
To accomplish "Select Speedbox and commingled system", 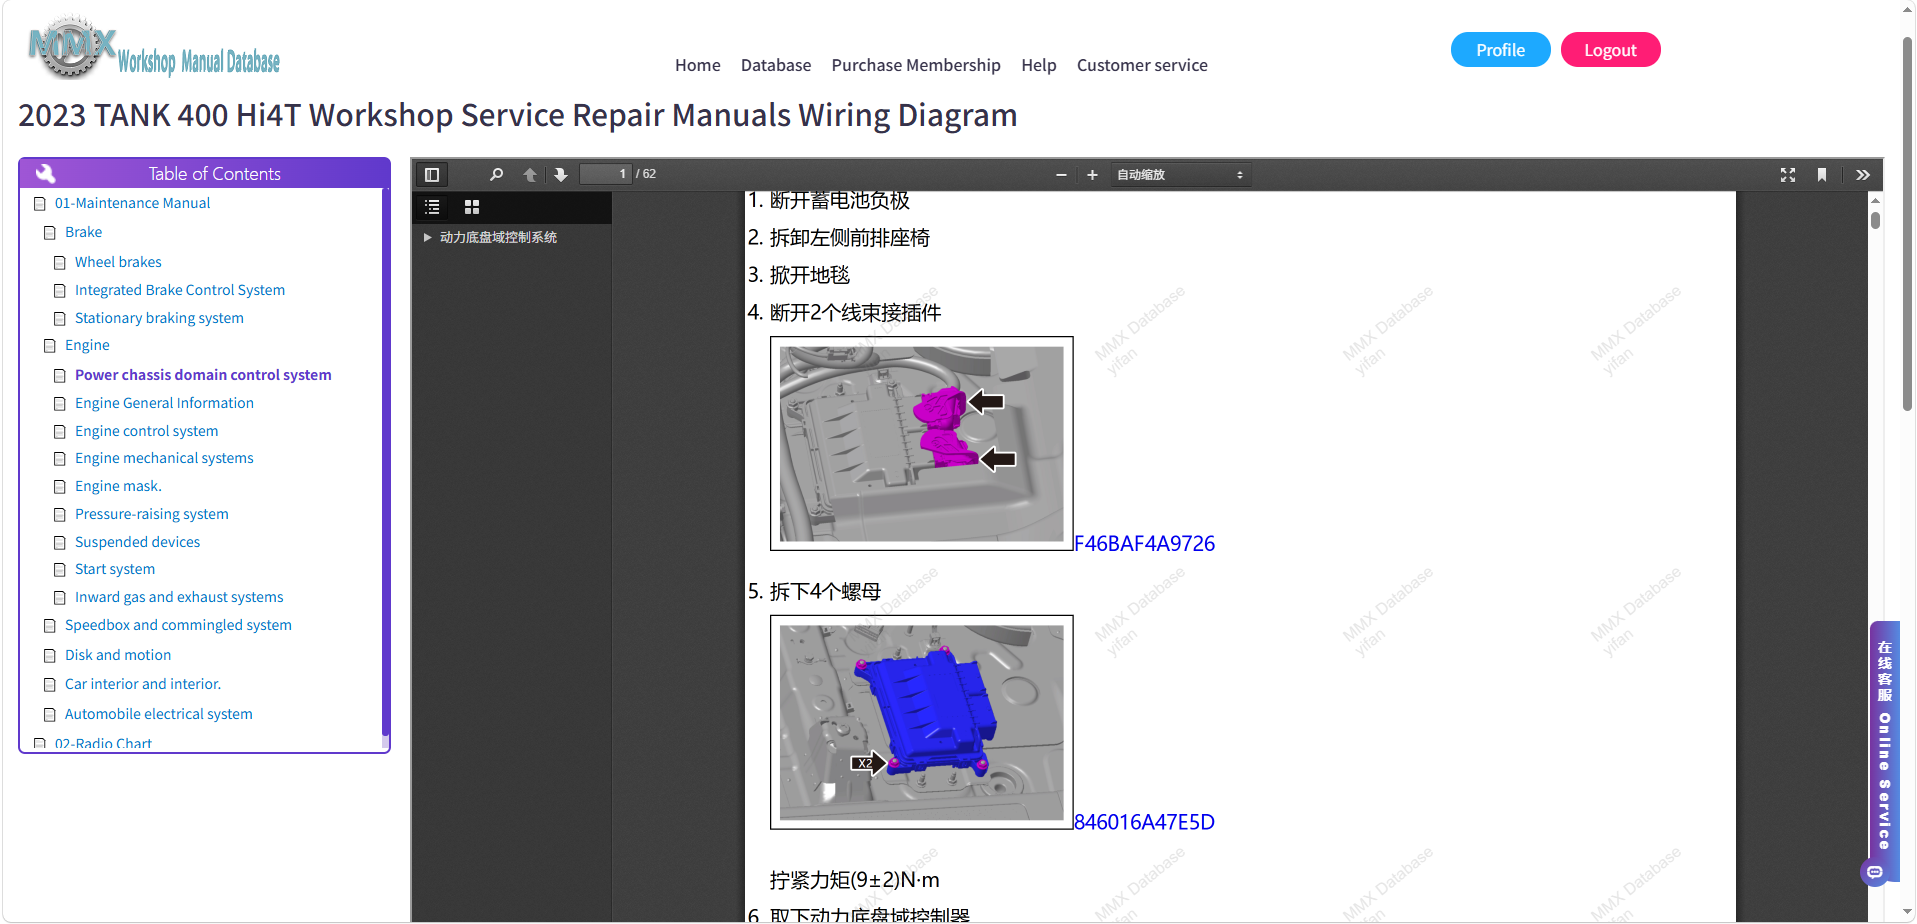I will [178, 625].
